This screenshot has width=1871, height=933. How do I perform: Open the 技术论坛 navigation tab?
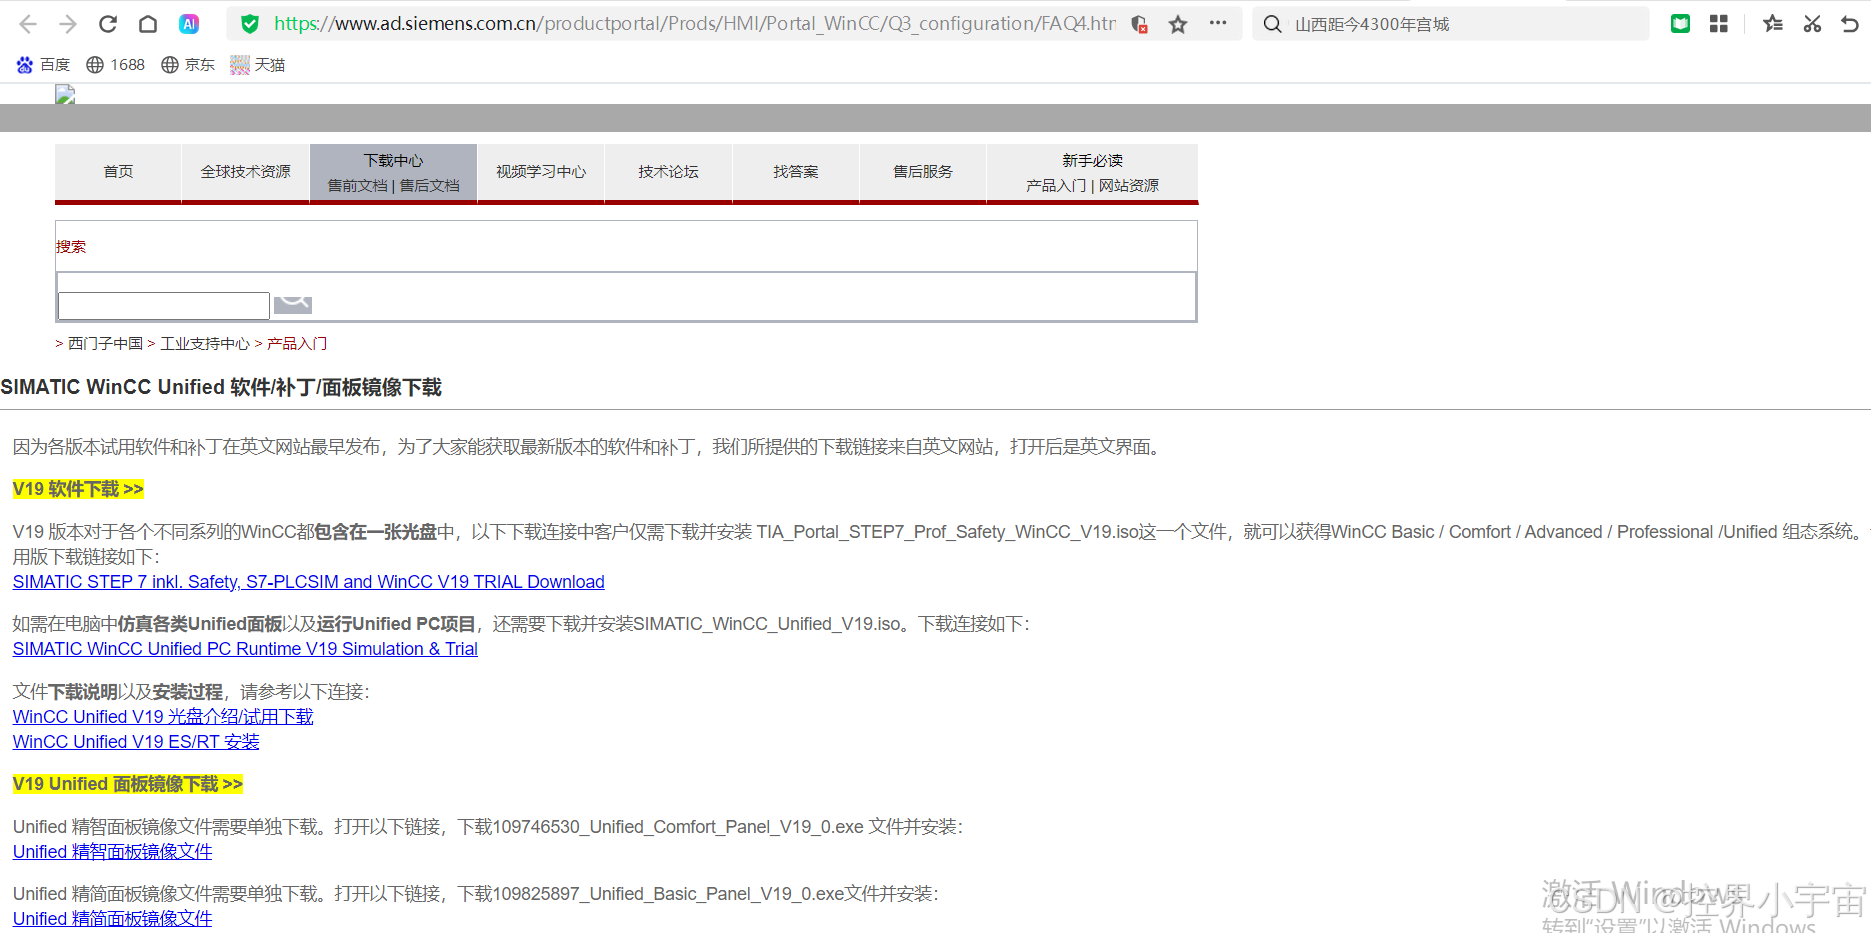pos(668,172)
